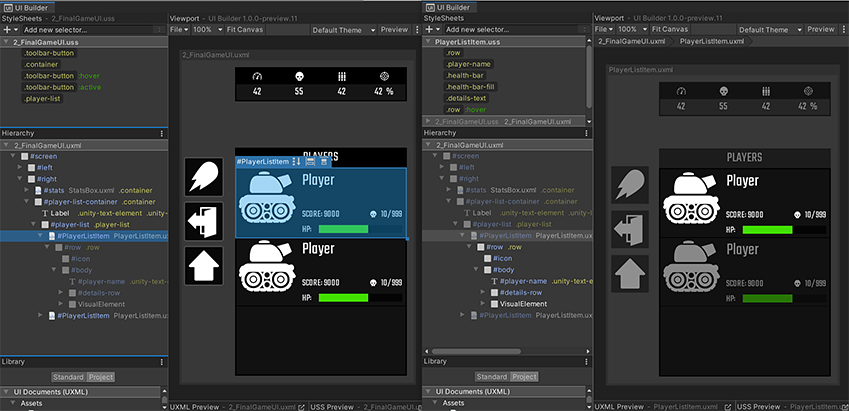Click the exit door arrow icon in left viewport
849x411 pixels.
204,221
